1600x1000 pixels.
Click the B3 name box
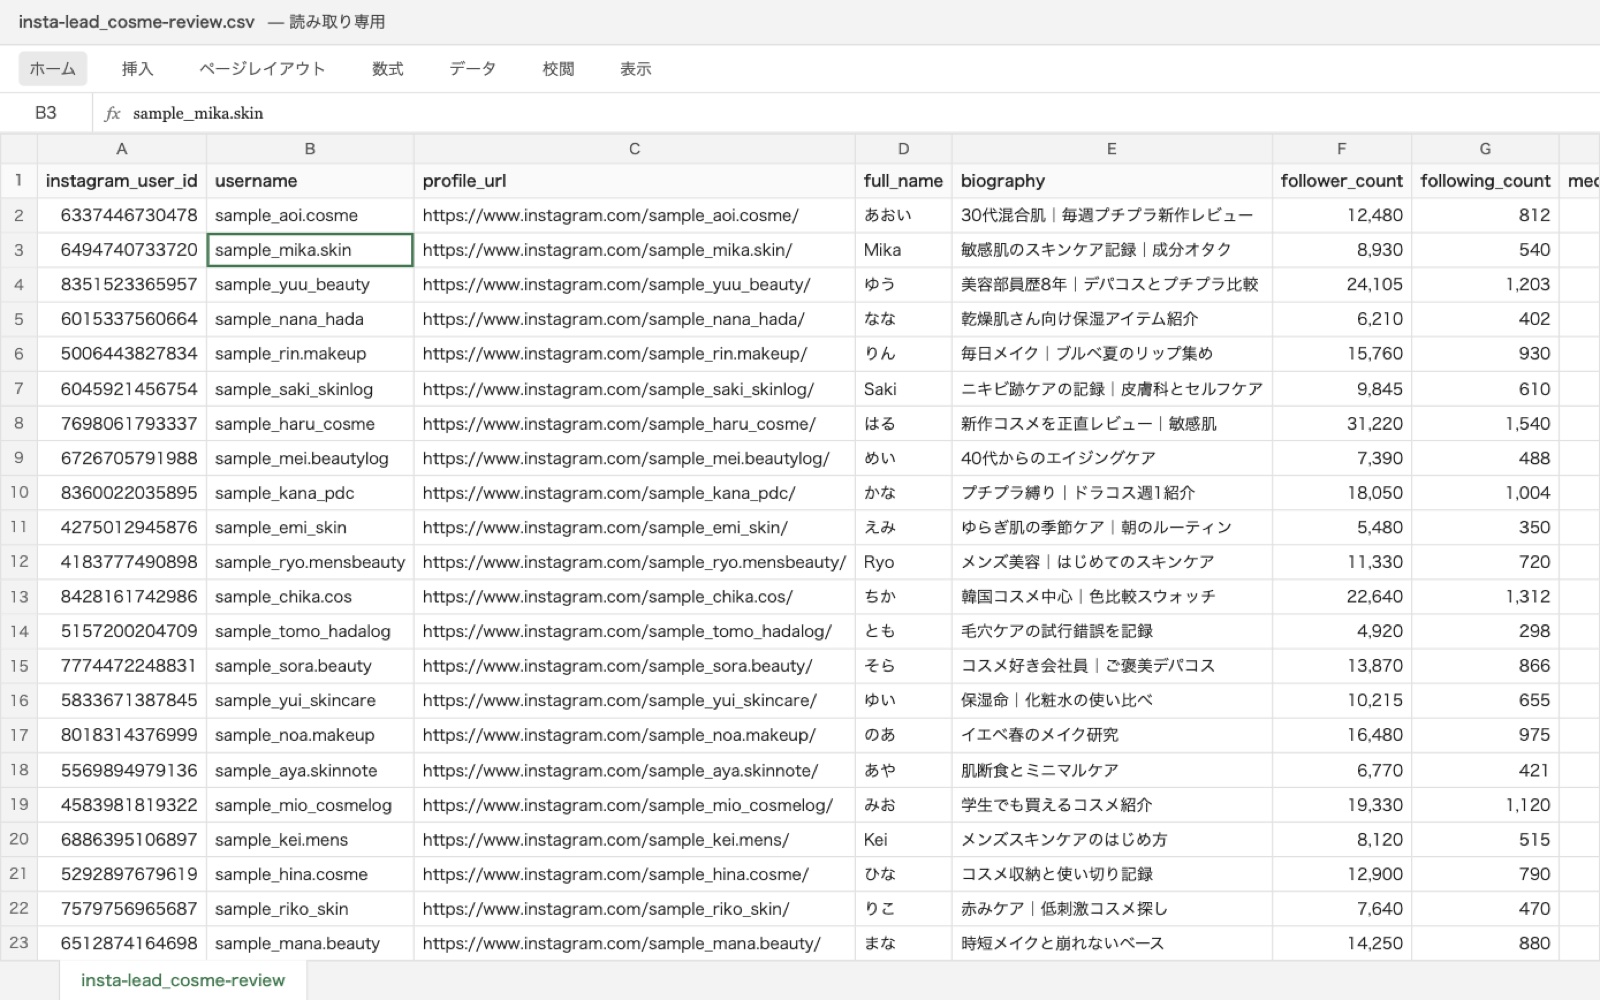(x=46, y=113)
